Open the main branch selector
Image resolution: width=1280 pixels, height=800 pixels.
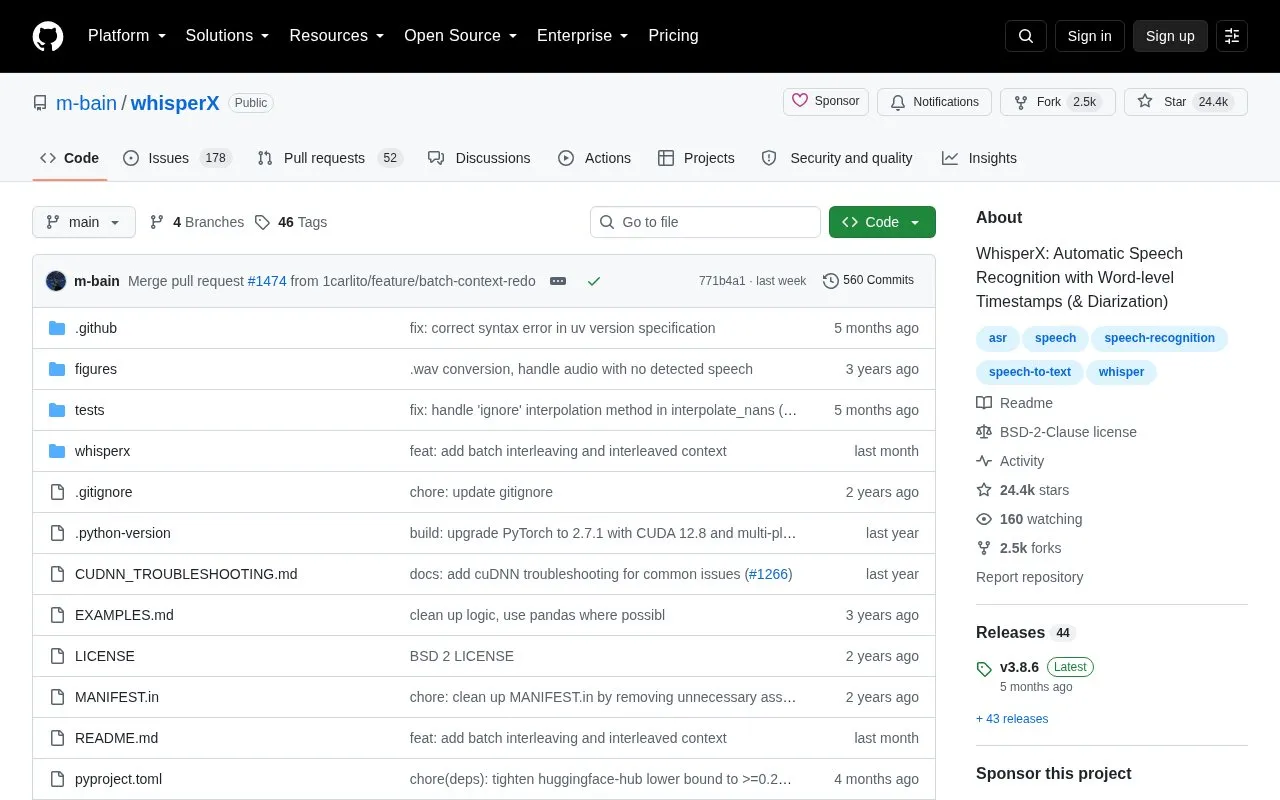coord(84,222)
